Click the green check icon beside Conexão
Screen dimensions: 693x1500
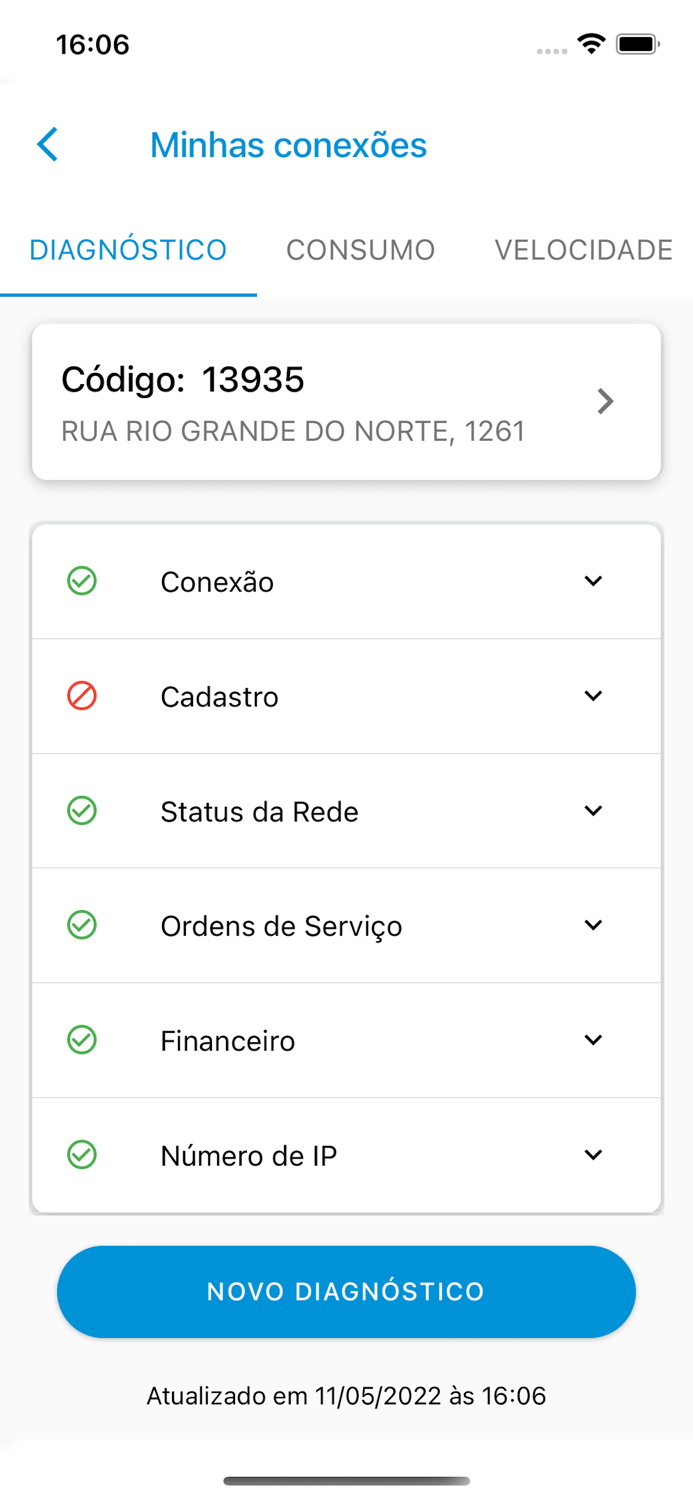click(82, 581)
